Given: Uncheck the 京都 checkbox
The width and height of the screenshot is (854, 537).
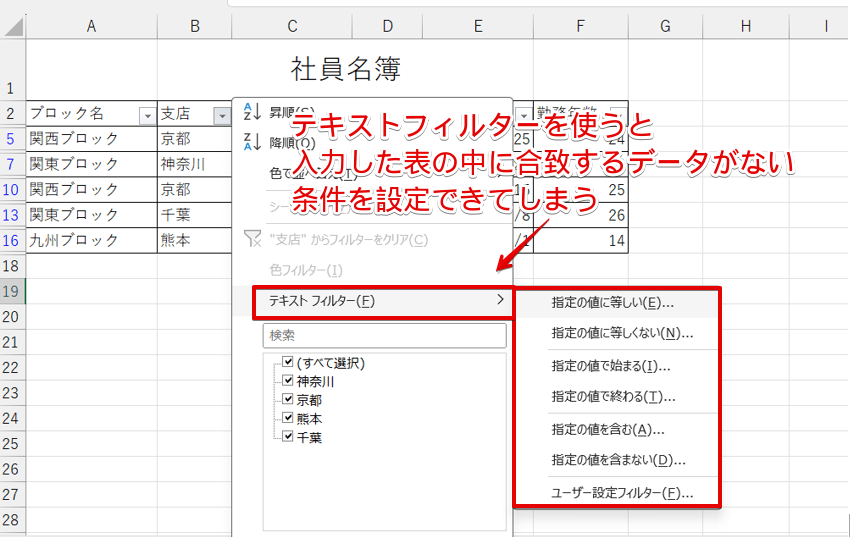Looking at the screenshot, I should point(288,399).
